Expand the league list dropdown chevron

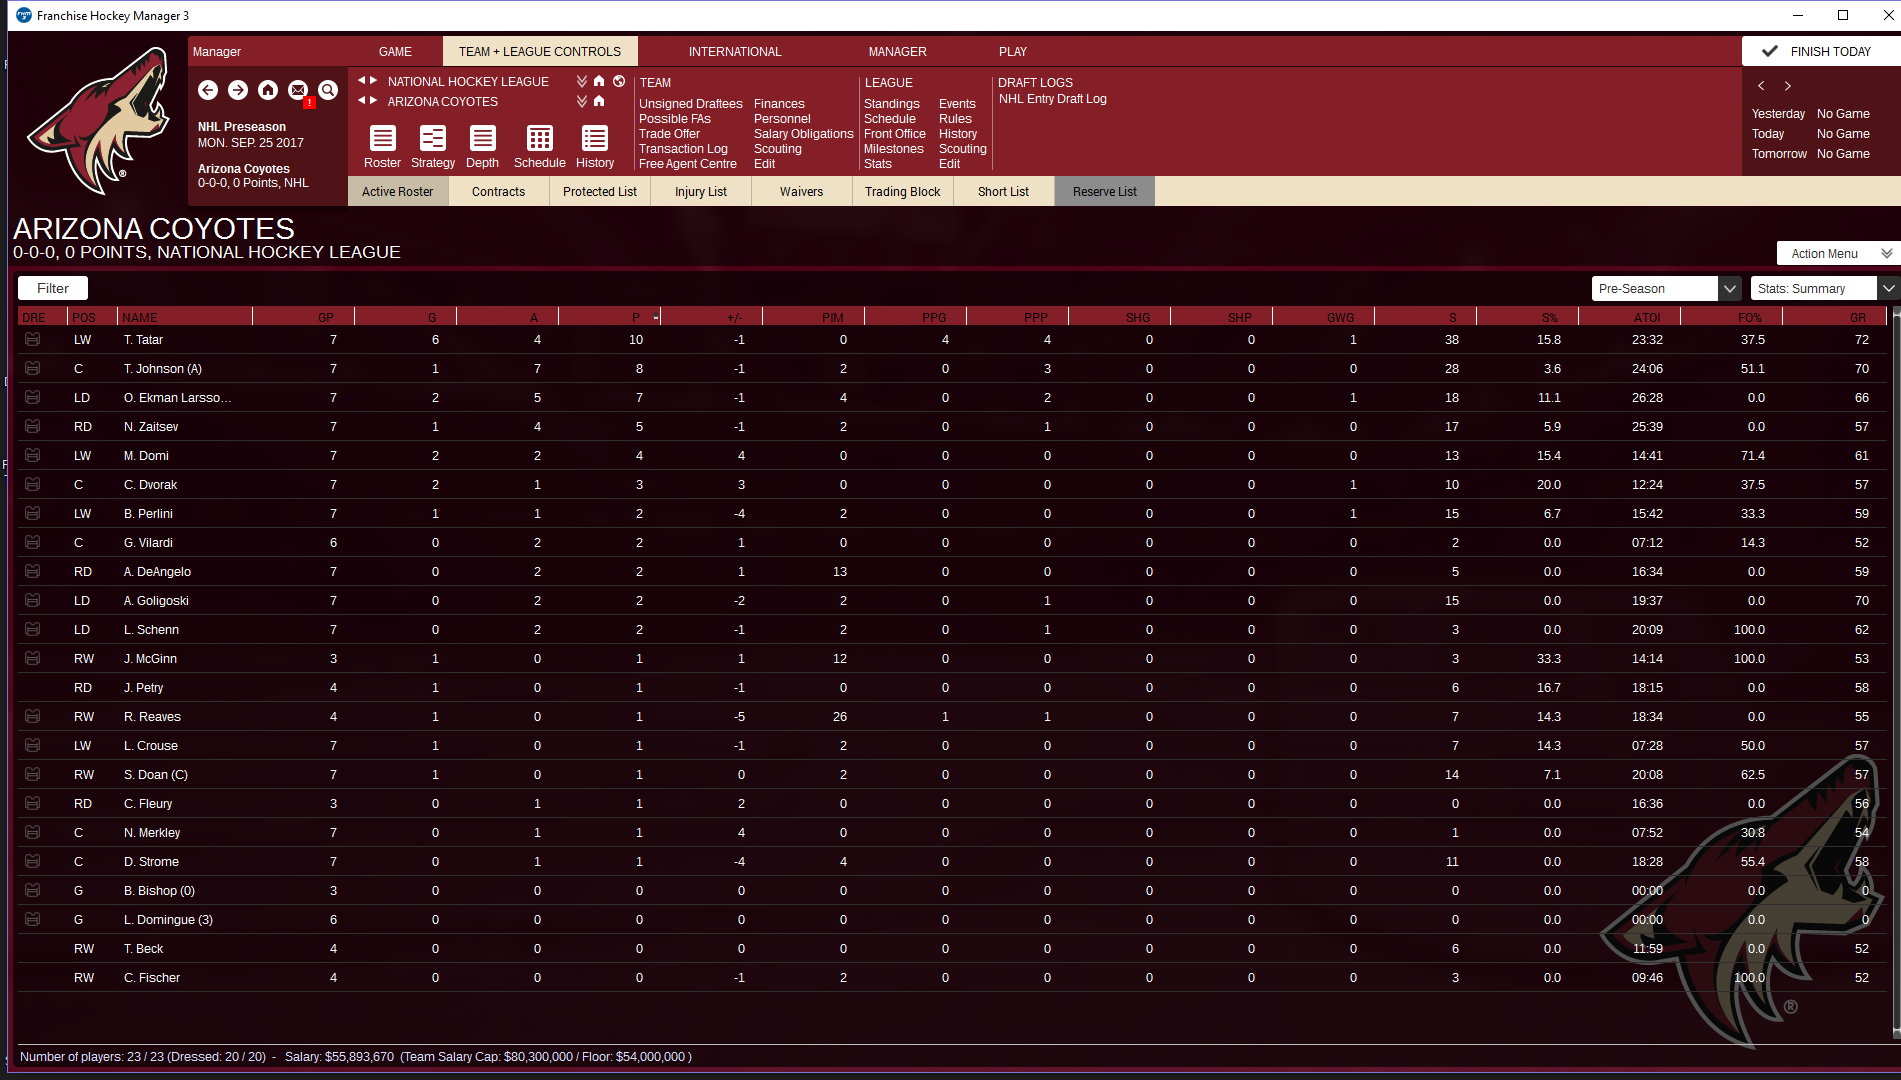[582, 81]
